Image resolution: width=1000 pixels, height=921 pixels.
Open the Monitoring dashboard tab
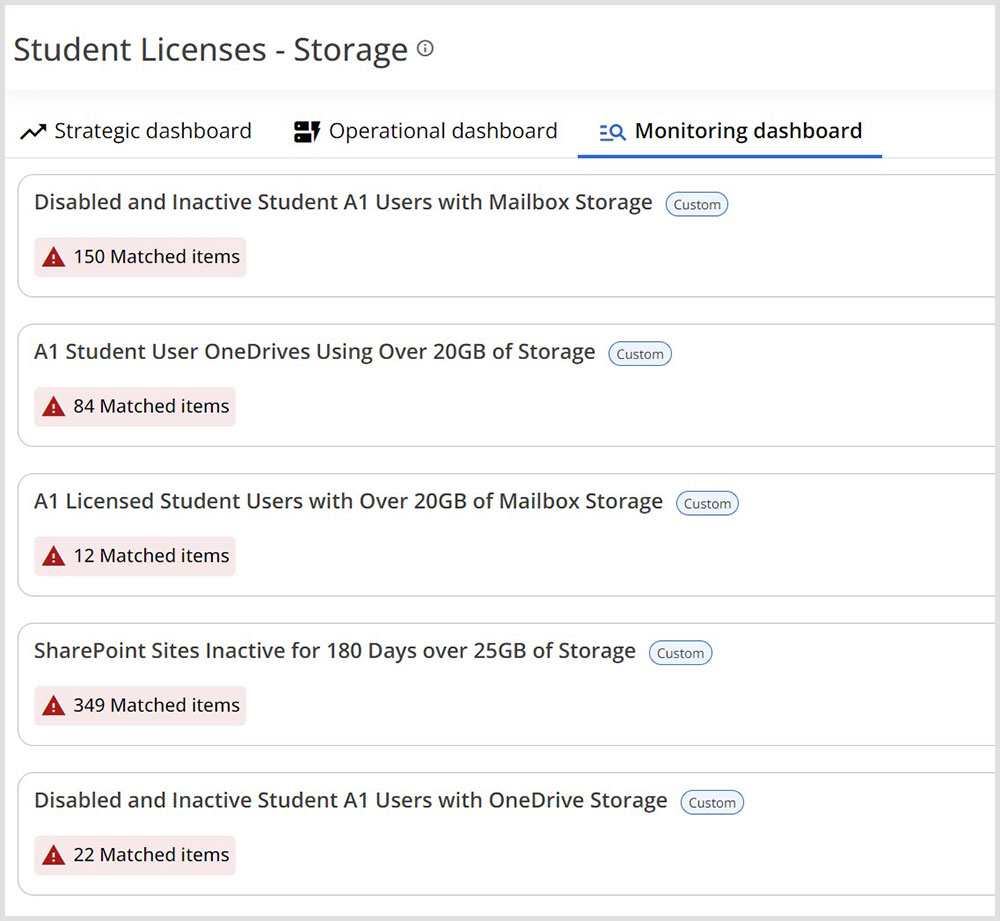[747, 131]
